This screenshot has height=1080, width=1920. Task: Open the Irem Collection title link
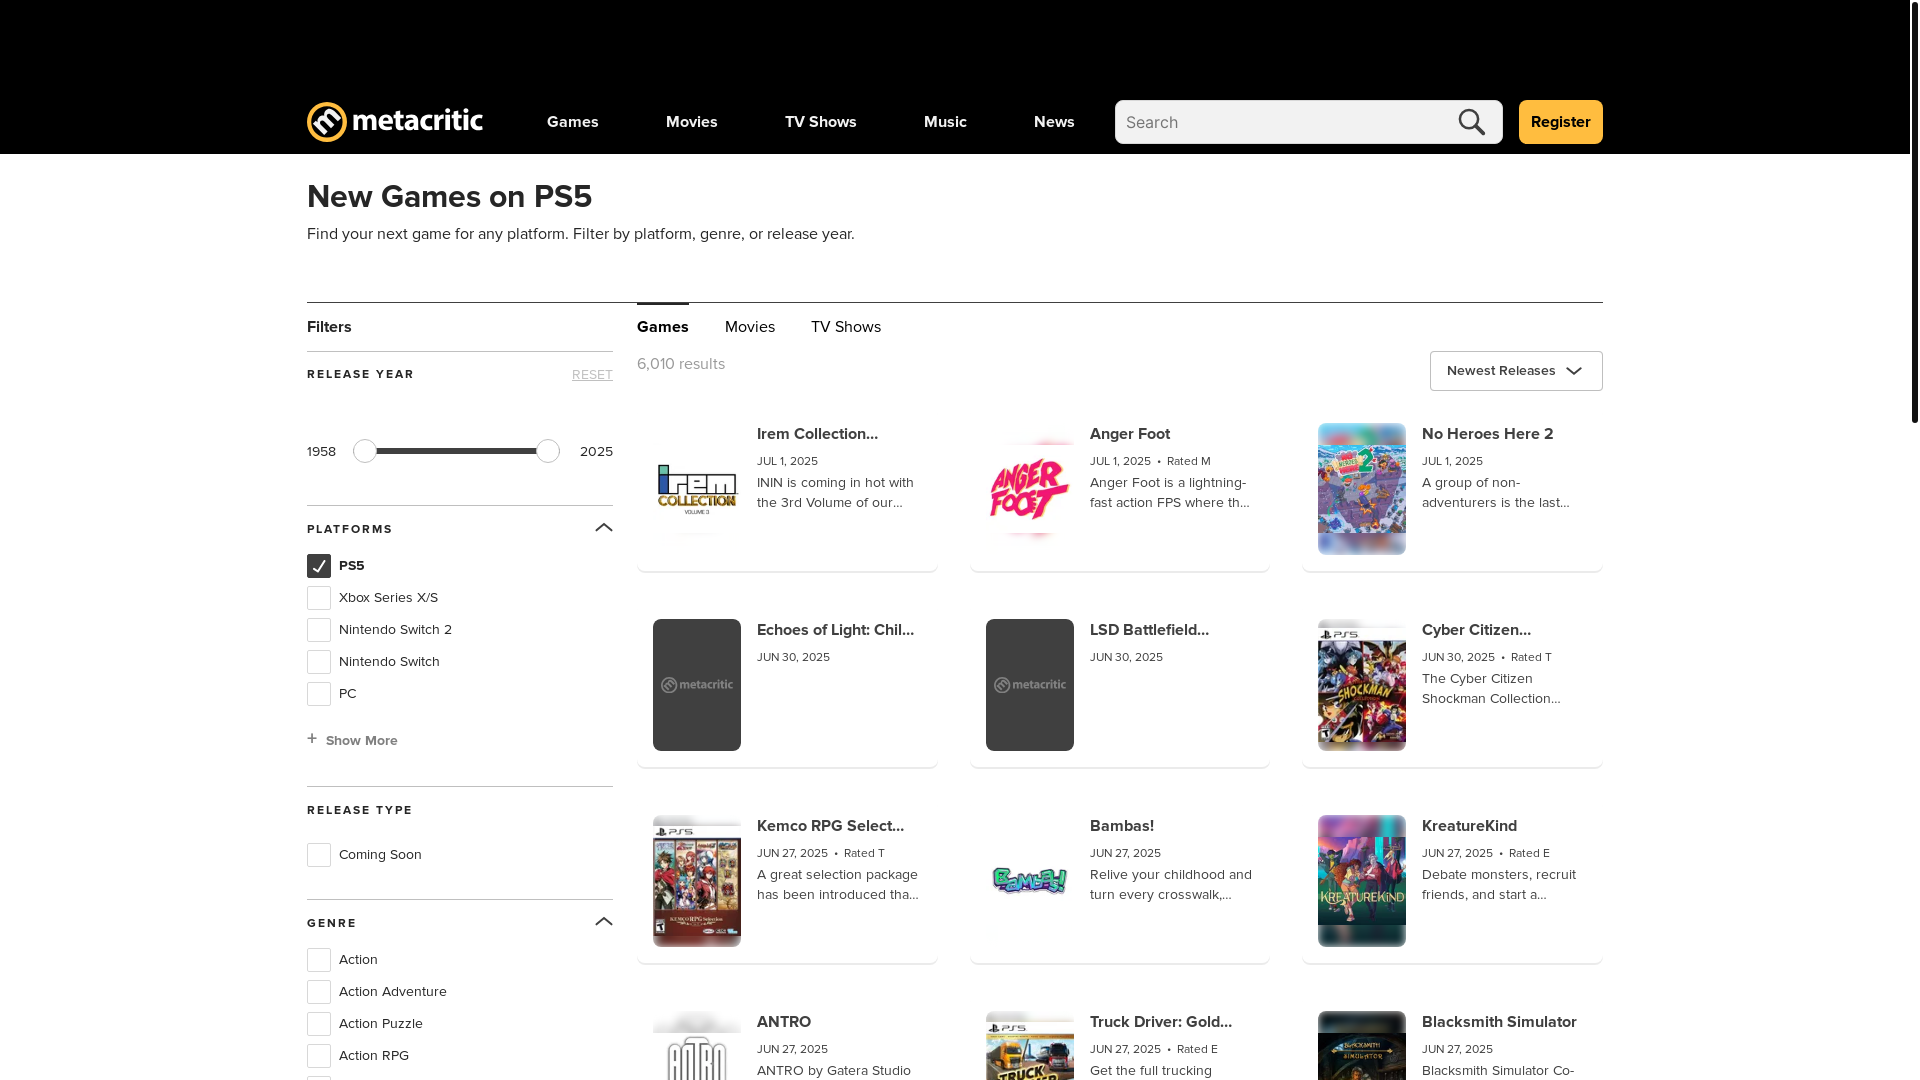817,434
